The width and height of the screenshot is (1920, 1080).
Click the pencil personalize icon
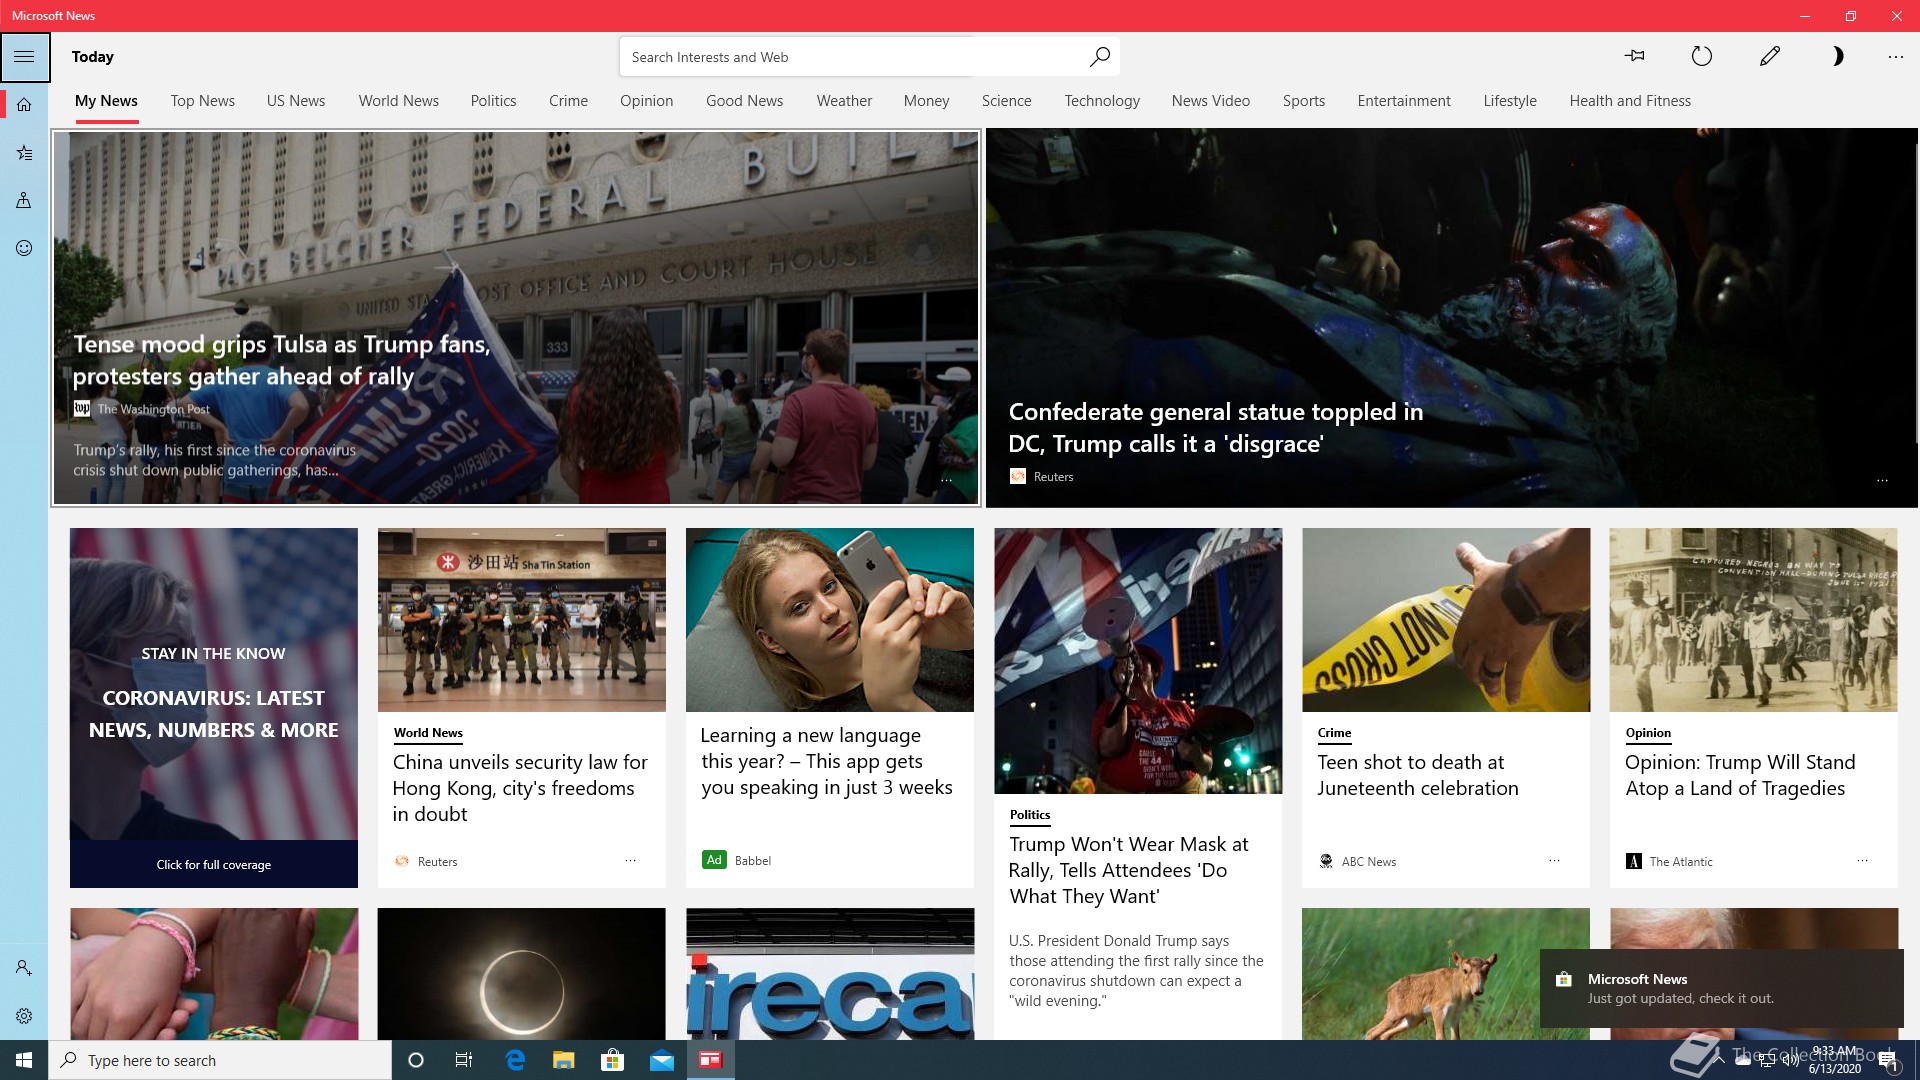(x=1769, y=56)
